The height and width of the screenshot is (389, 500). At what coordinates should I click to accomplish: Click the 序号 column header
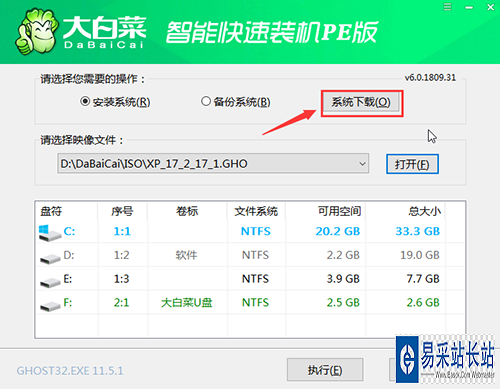[x=122, y=211]
